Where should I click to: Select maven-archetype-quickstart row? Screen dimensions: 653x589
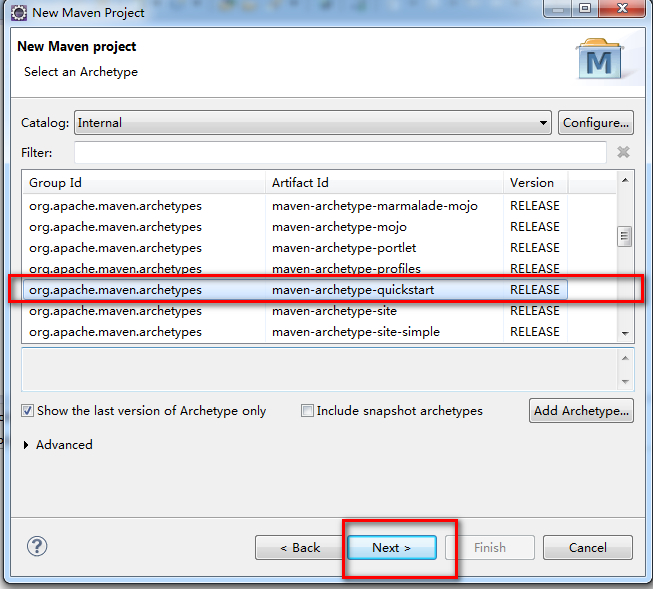tap(295, 290)
